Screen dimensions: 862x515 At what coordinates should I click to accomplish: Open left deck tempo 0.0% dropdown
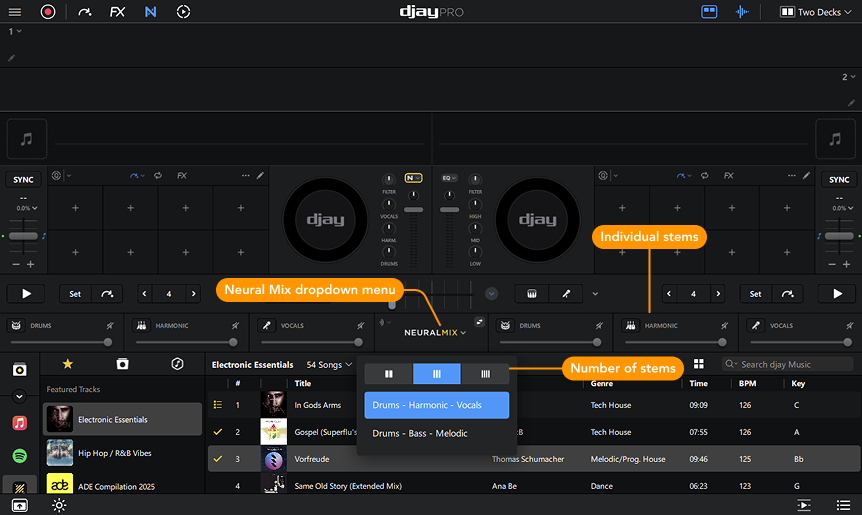point(26,208)
